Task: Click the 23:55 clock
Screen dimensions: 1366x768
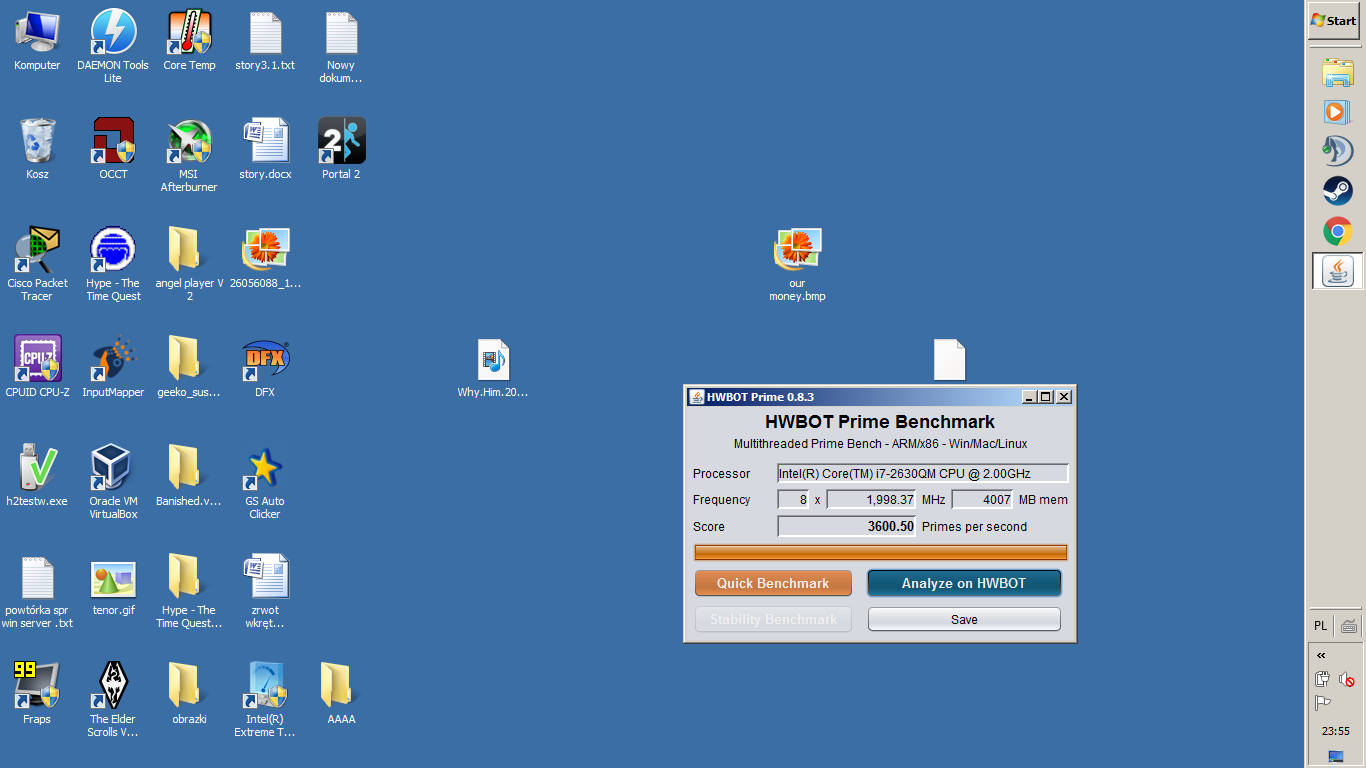Action: tap(1336, 731)
